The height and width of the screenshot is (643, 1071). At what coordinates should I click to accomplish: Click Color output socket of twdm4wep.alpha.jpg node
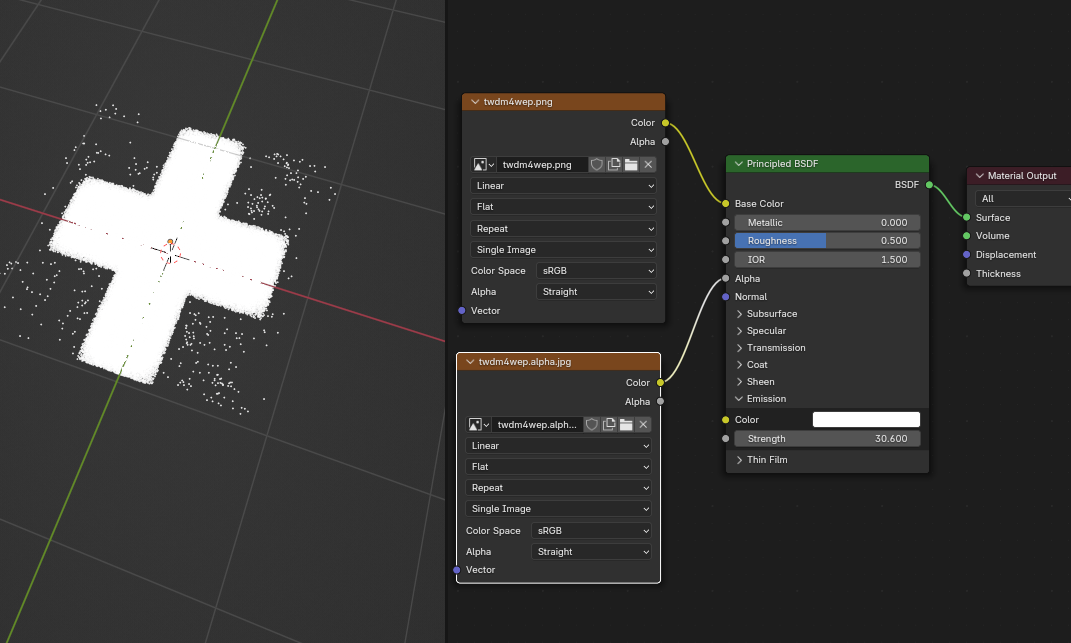(660, 383)
